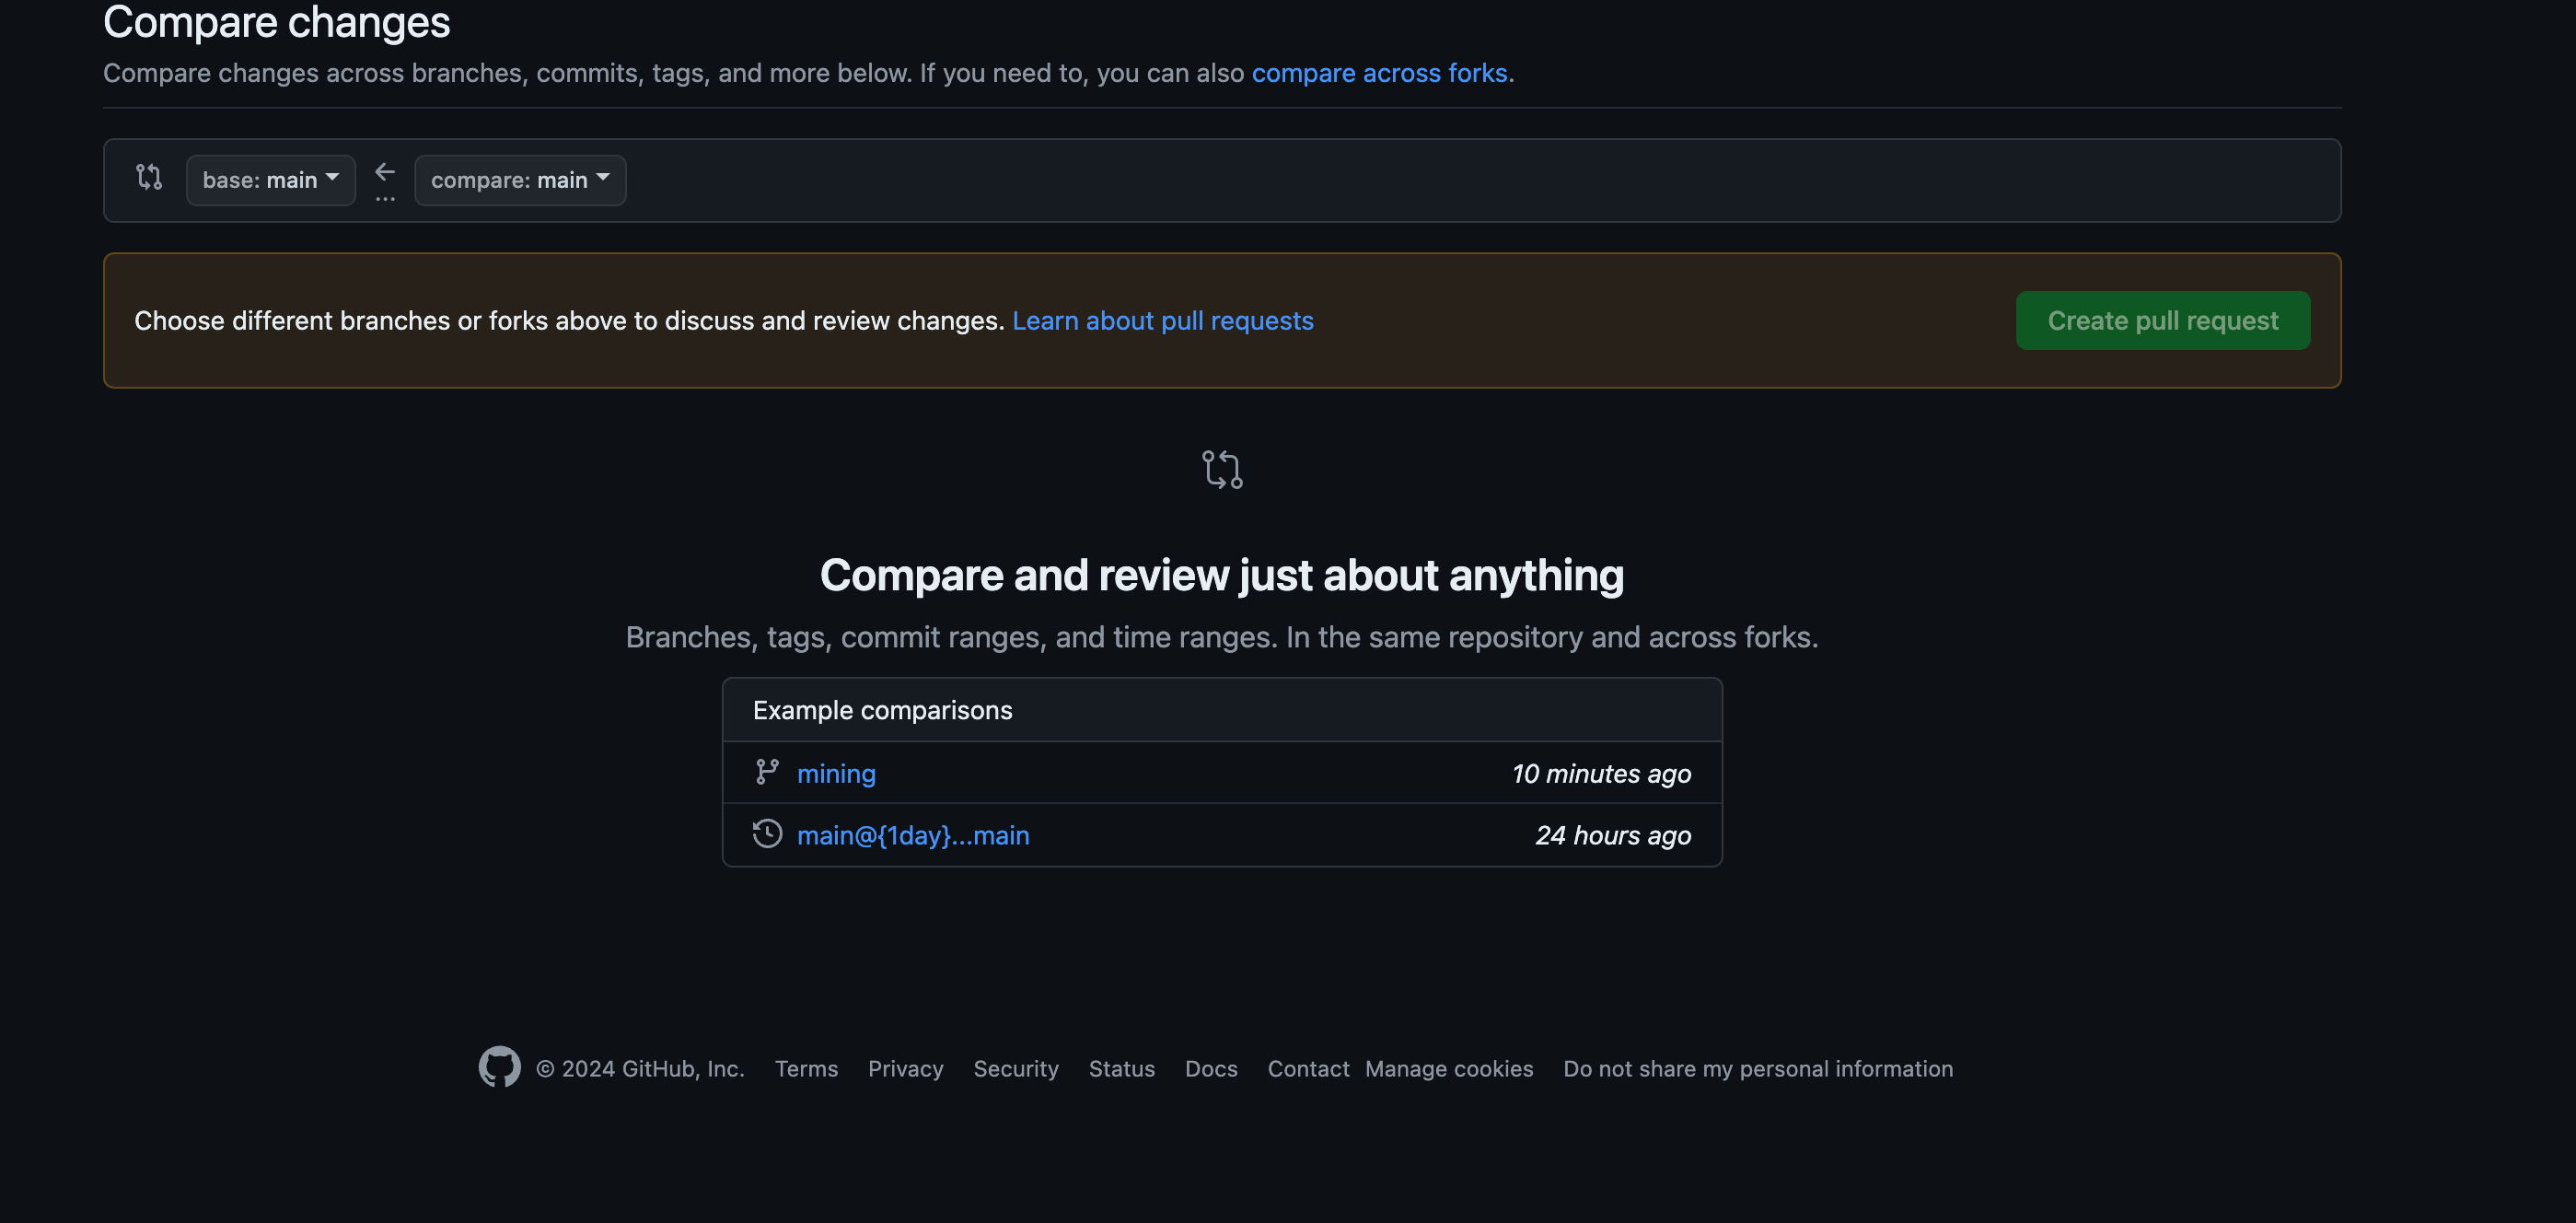Visit Security footer link
Screen dimensions: 2576x1223
click(1015, 1068)
